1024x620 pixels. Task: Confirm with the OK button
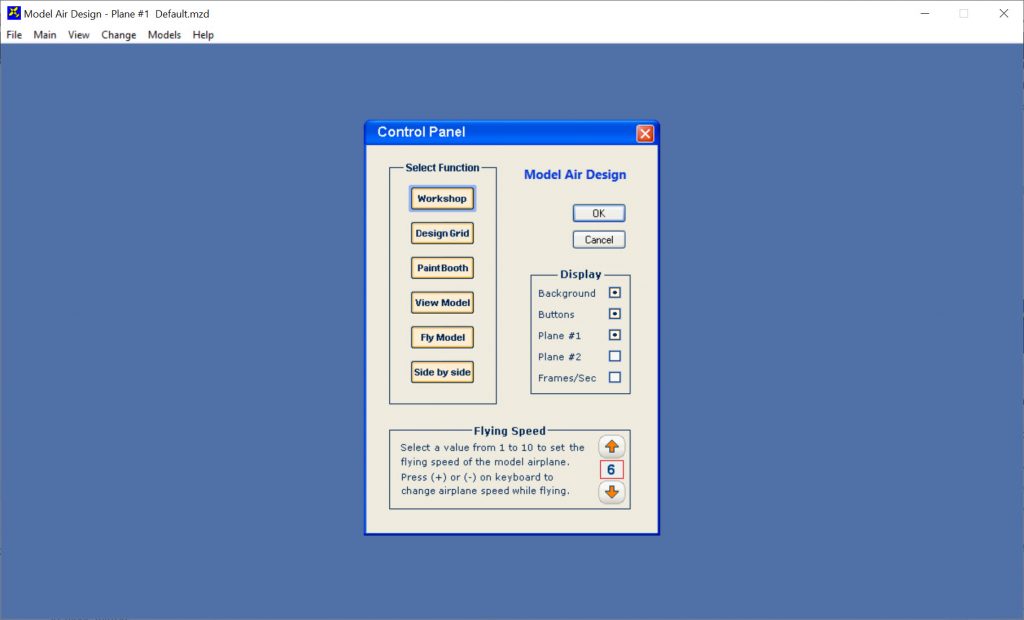click(x=599, y=213)
